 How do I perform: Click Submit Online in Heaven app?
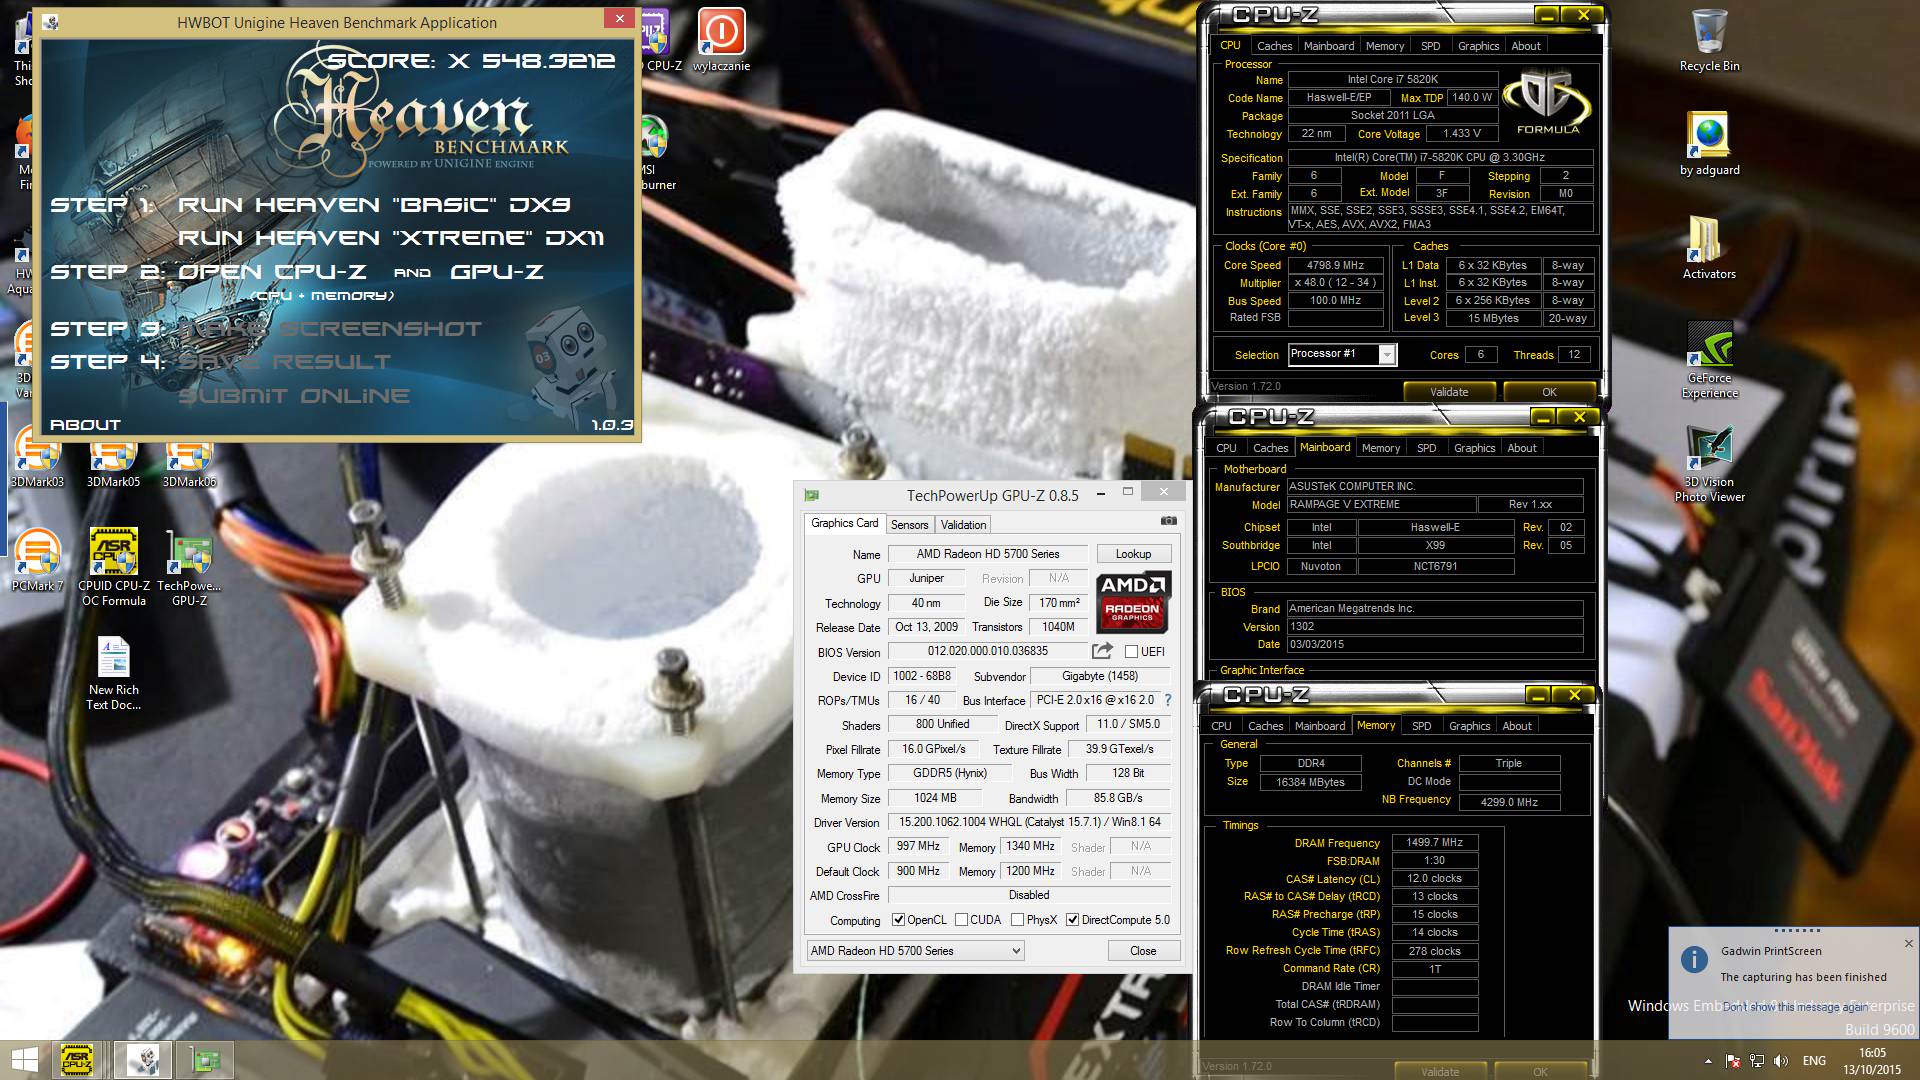tap(294, 395)
